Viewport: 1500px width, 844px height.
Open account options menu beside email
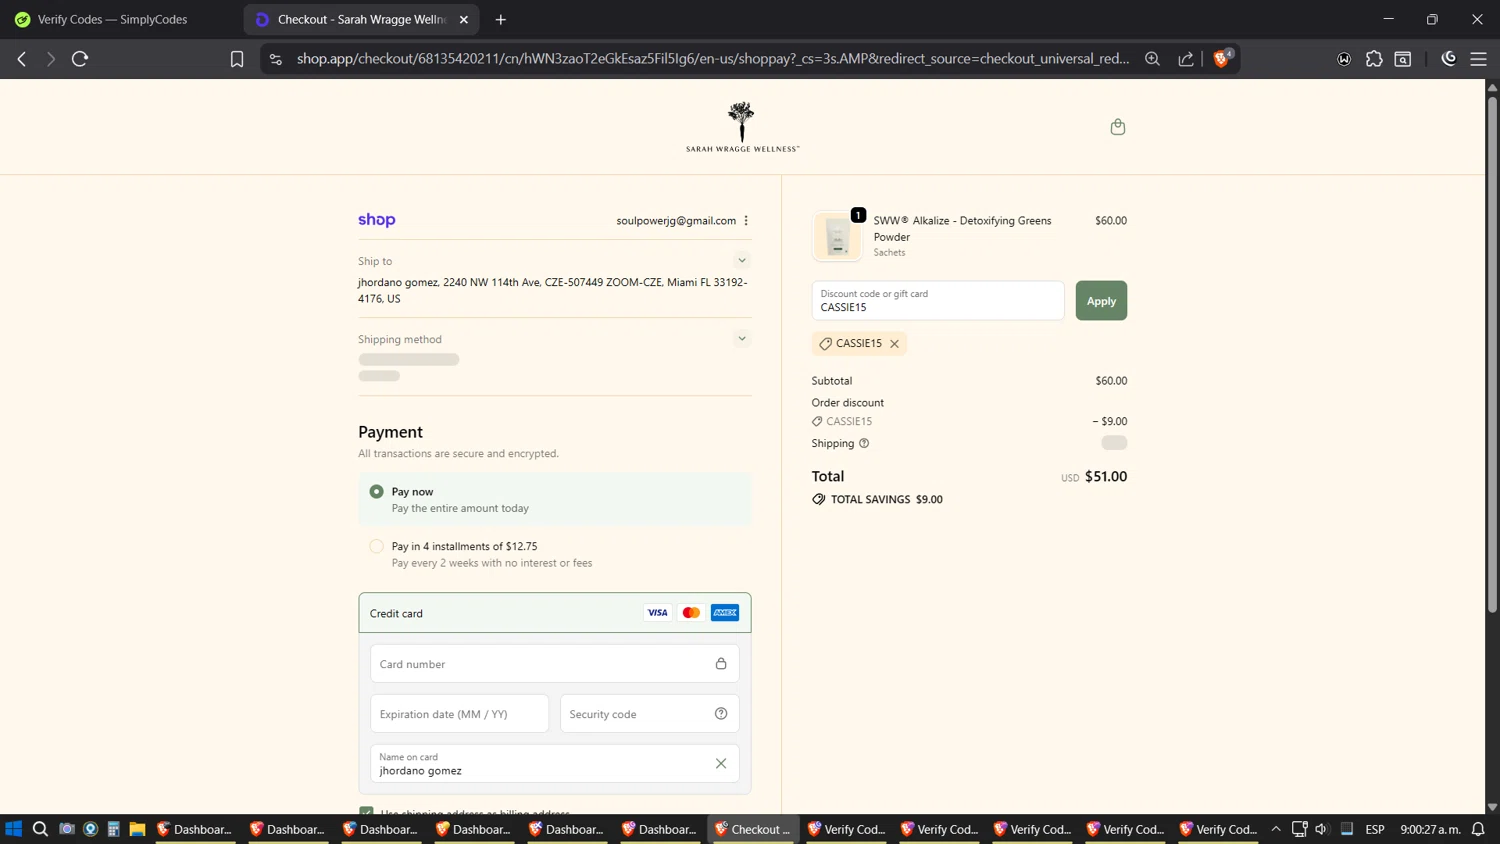tap(746, 220)
